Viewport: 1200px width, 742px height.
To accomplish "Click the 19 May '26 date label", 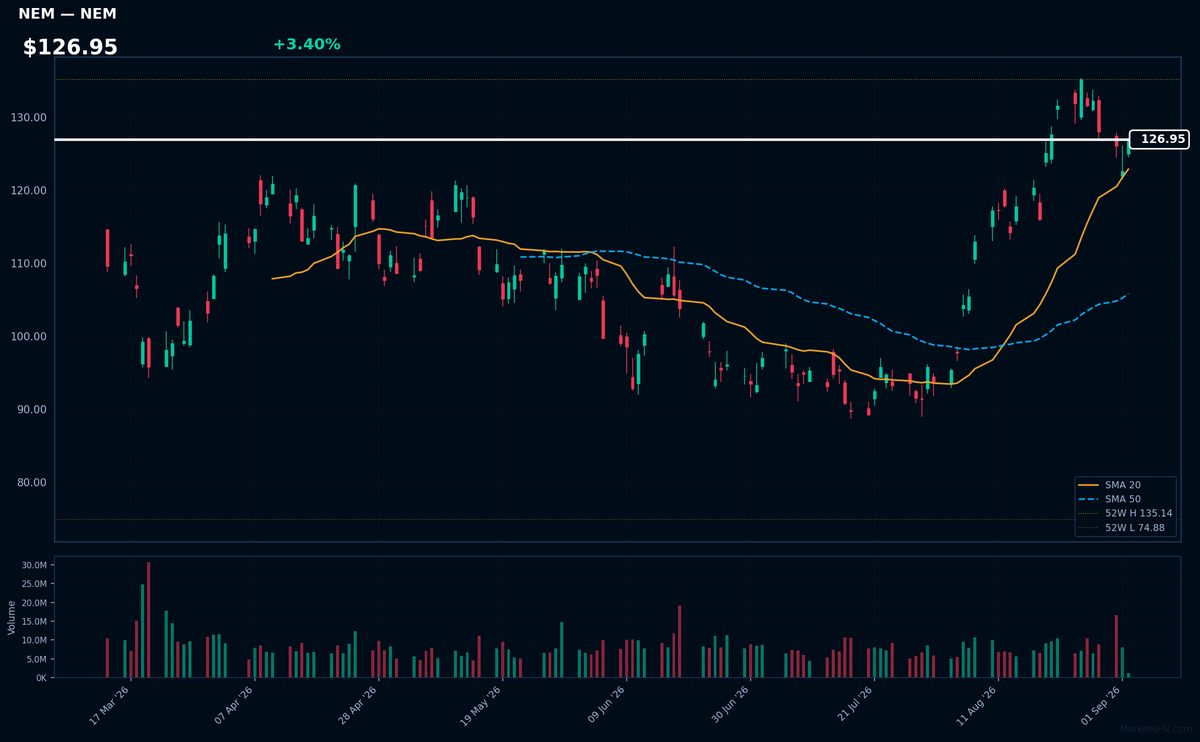I will (481, 706).
